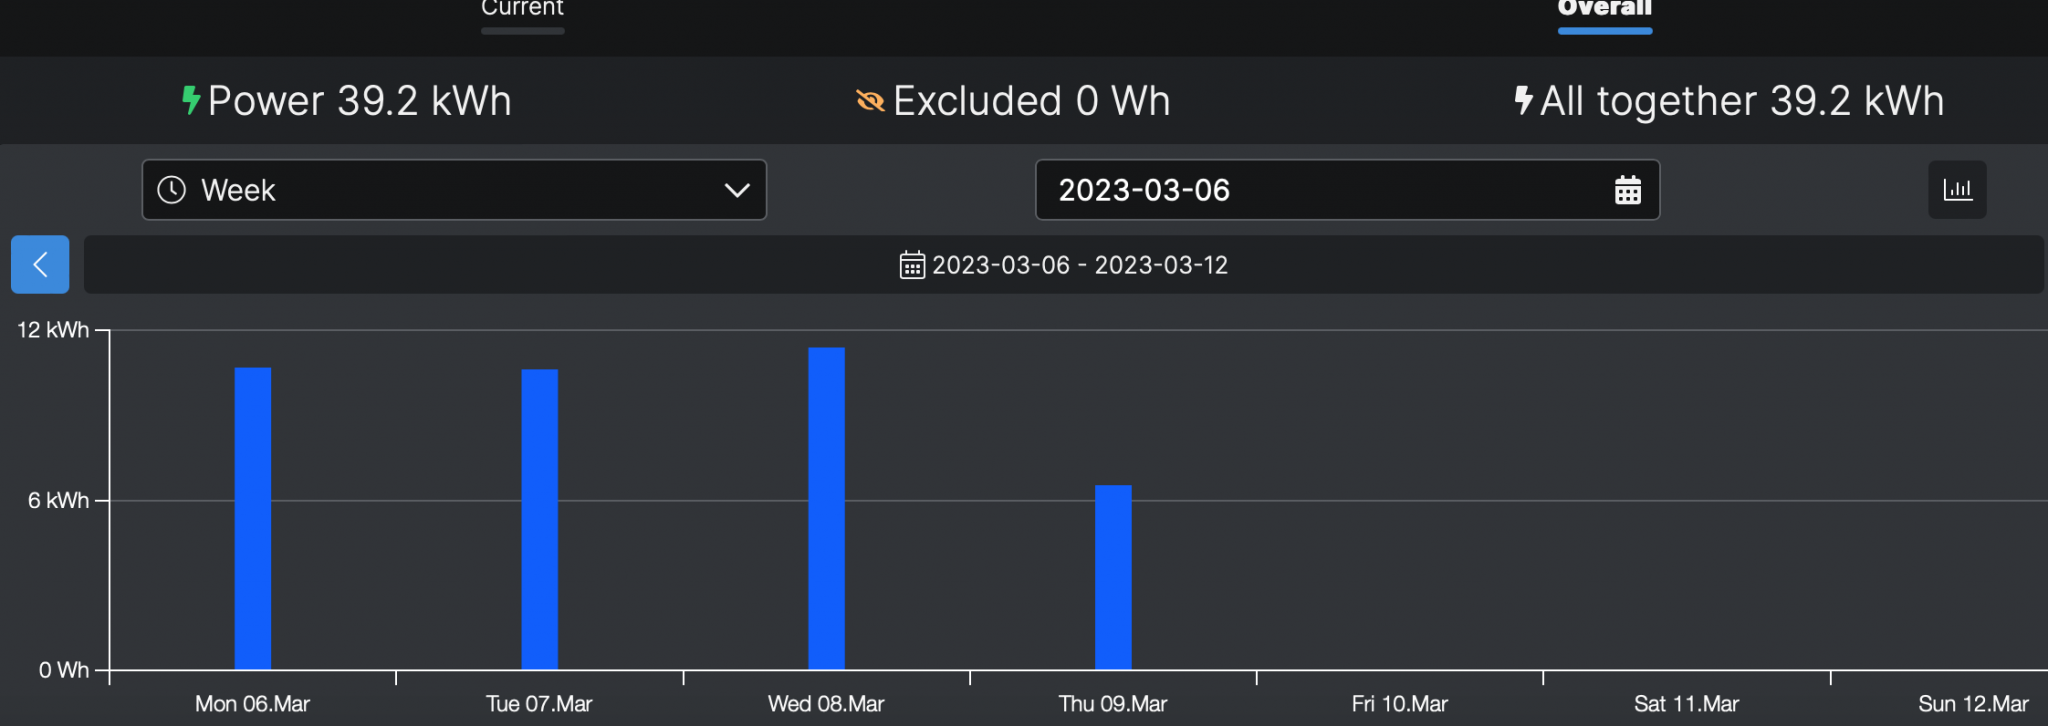Toggle chart type with the bar chart icon
The height and width of the screenshot is (726, 2048).
coord(1957,190)
